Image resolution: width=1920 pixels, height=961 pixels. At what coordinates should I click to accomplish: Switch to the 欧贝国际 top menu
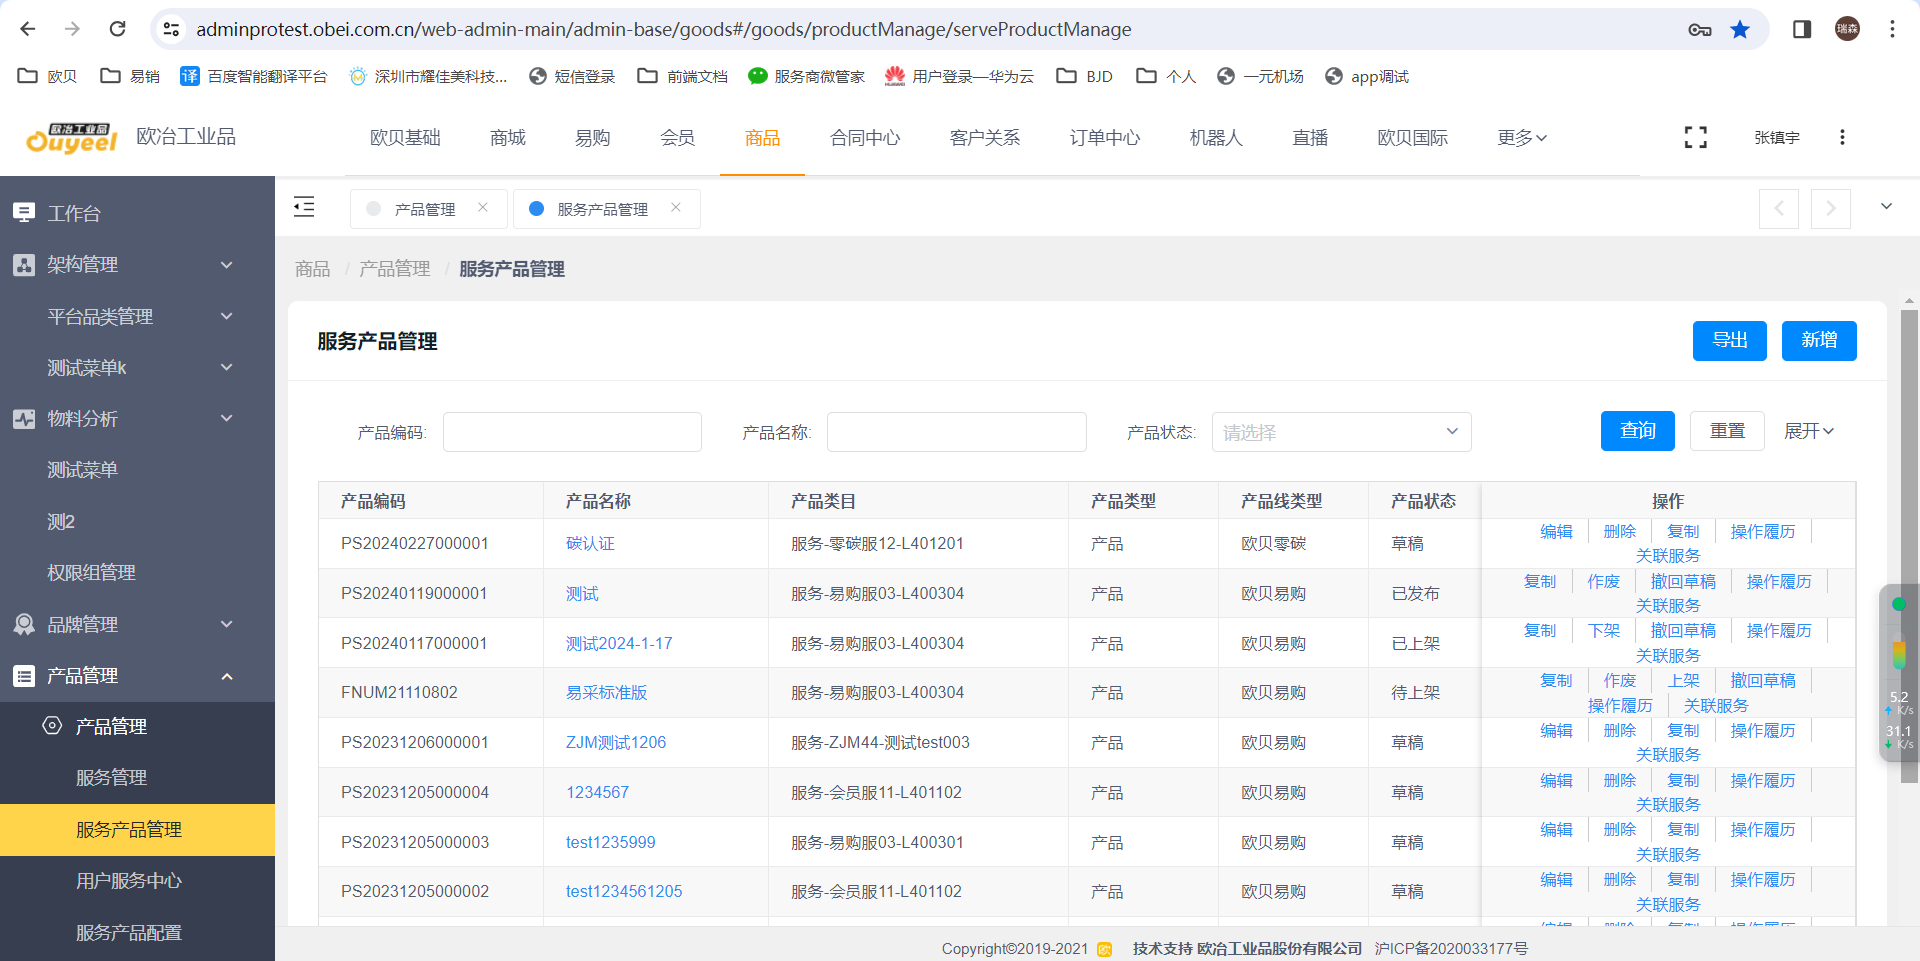[1412, 138]
